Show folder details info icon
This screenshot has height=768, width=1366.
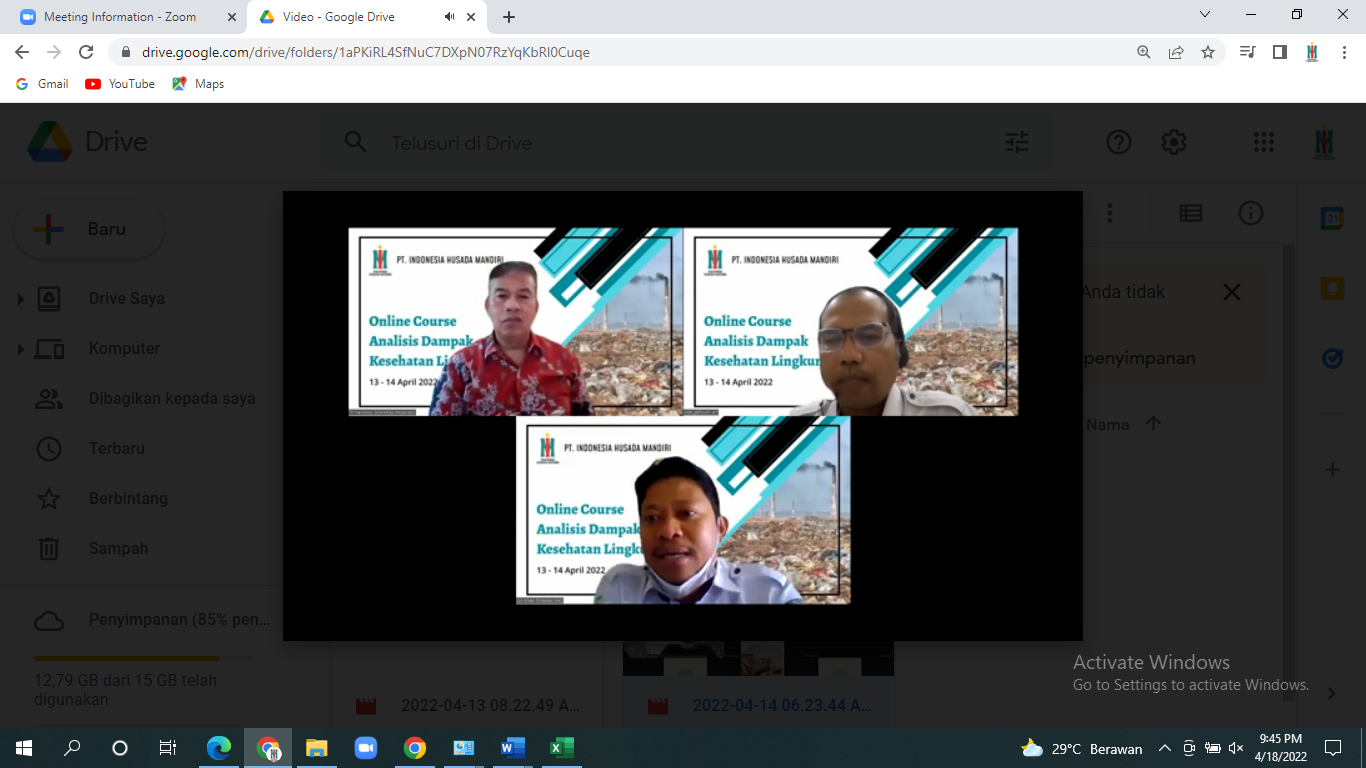coord(1251,213)
